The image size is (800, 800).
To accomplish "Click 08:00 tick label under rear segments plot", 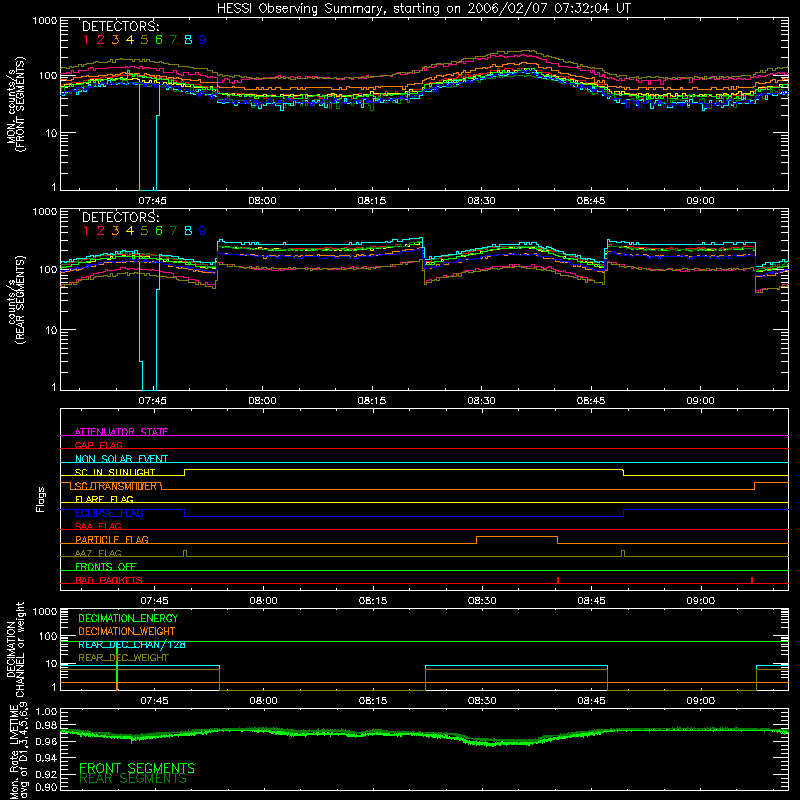I will pos(262,401).
